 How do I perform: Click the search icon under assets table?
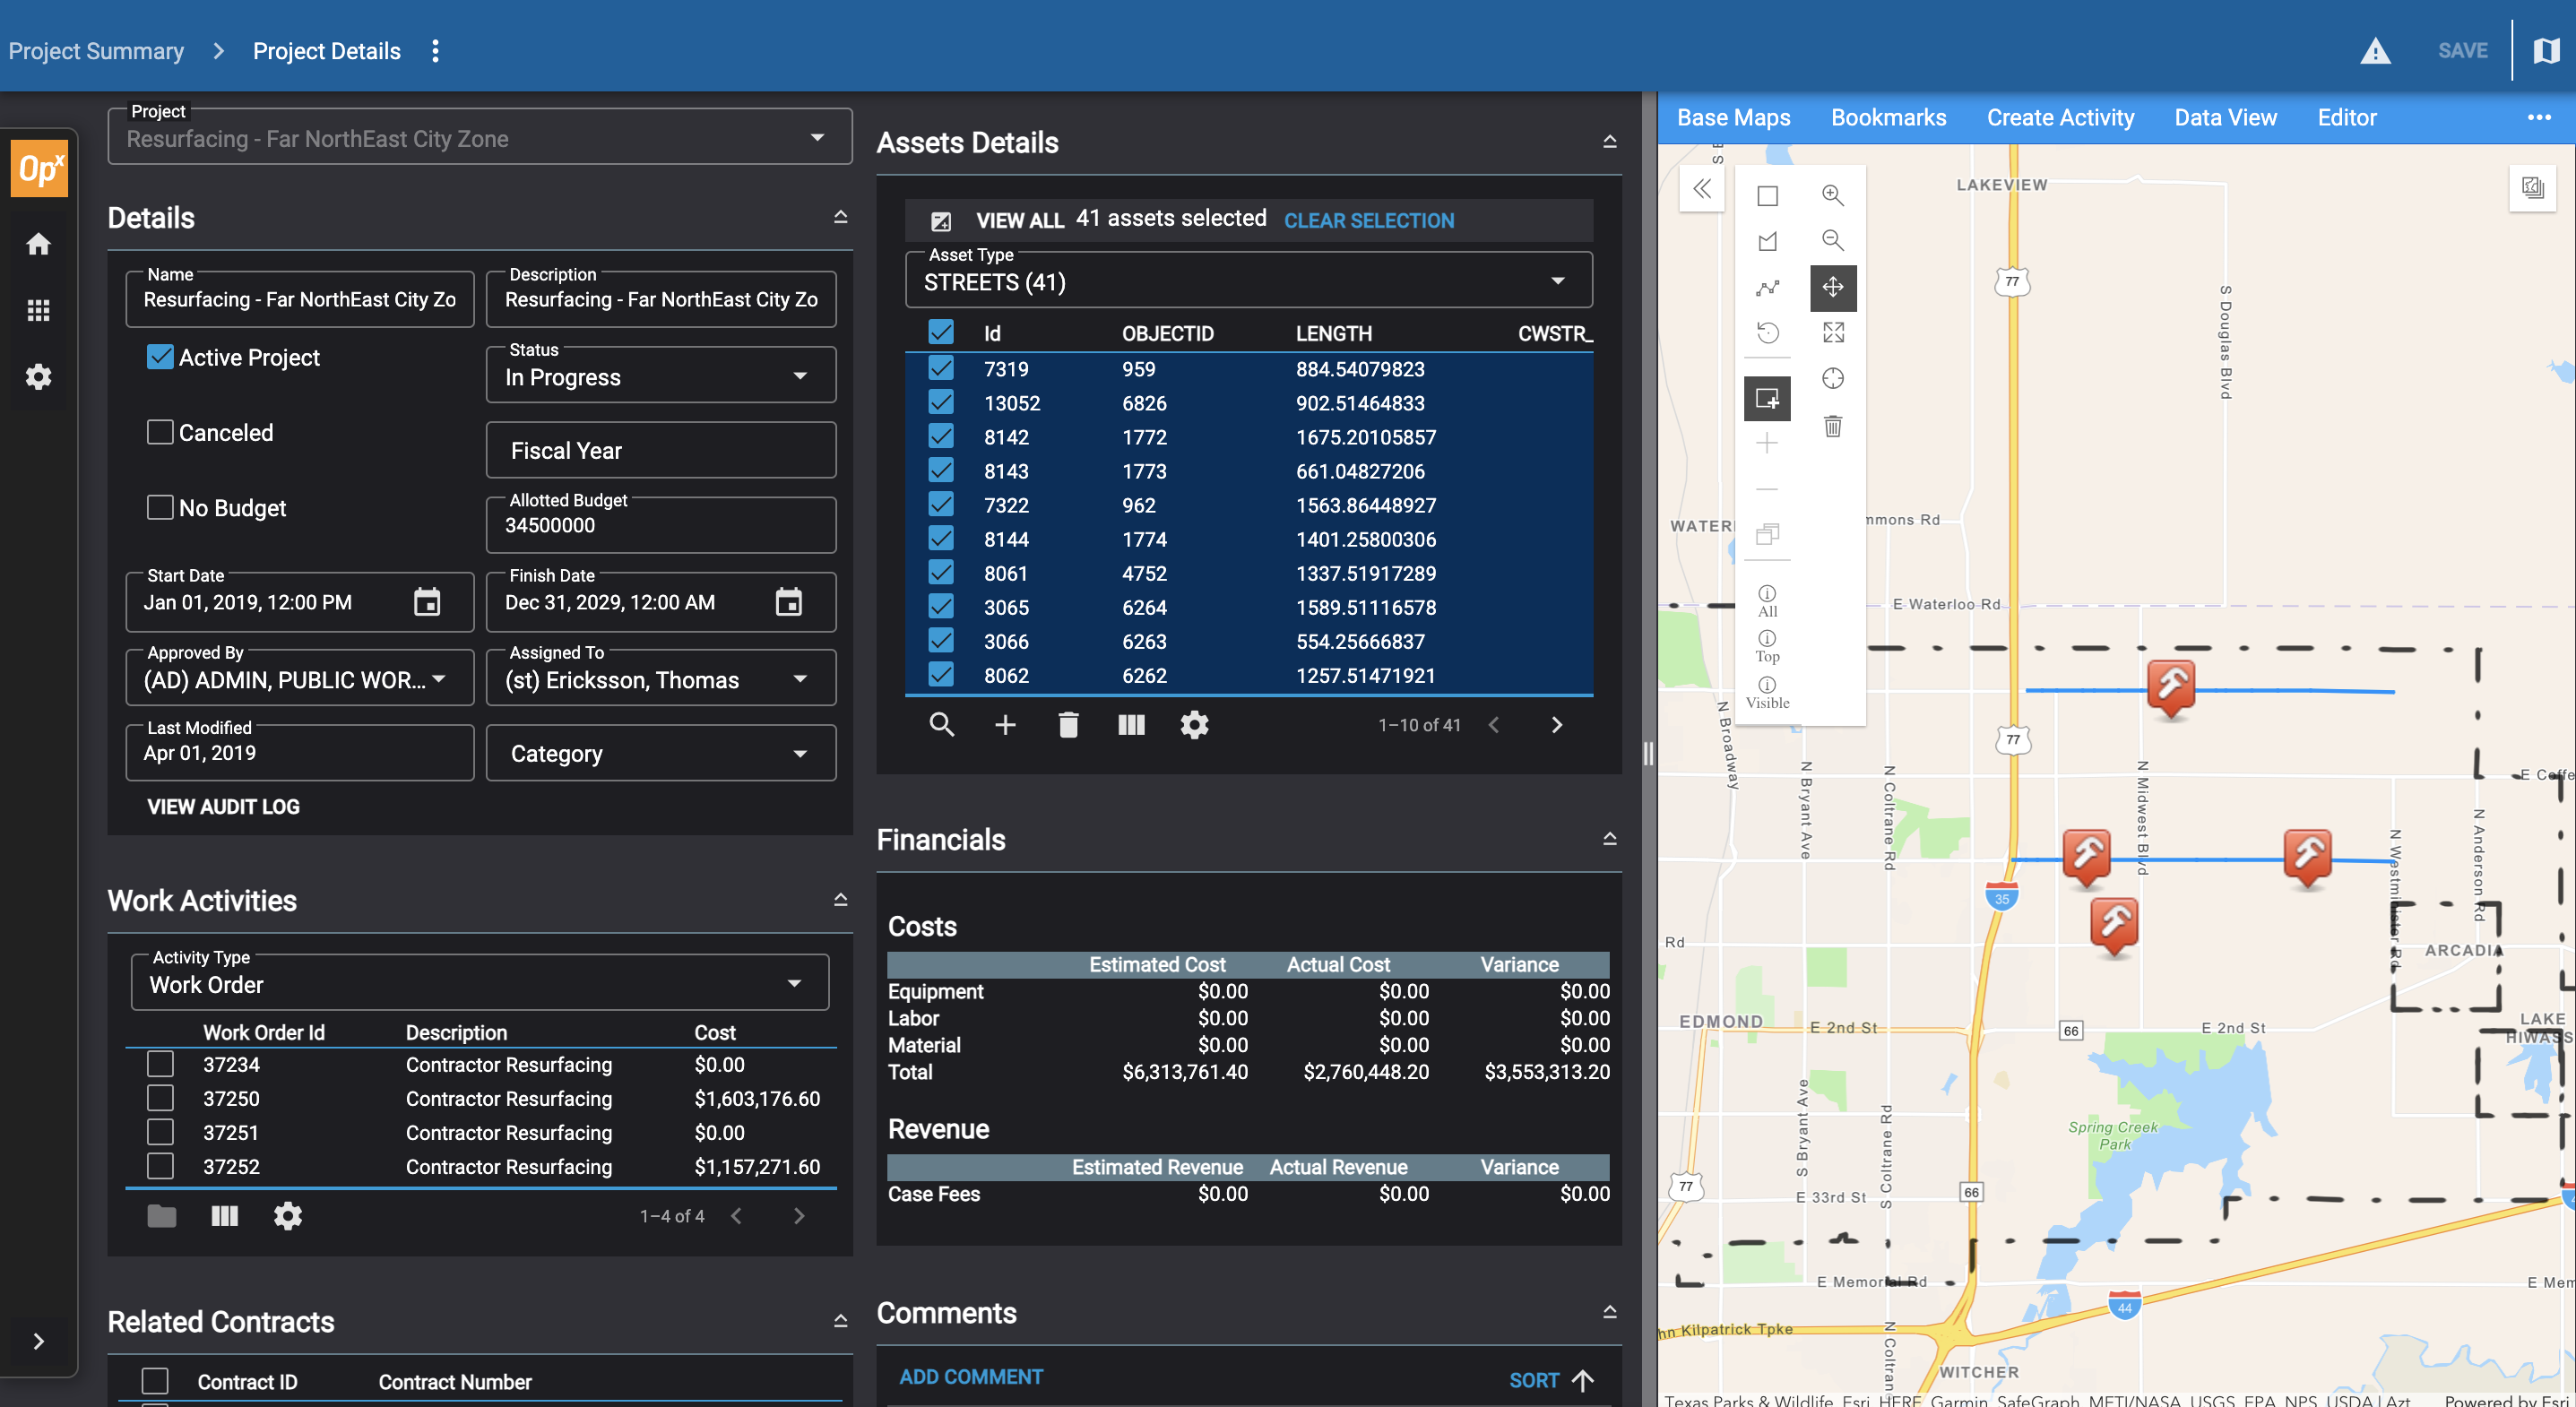(941, 725)
